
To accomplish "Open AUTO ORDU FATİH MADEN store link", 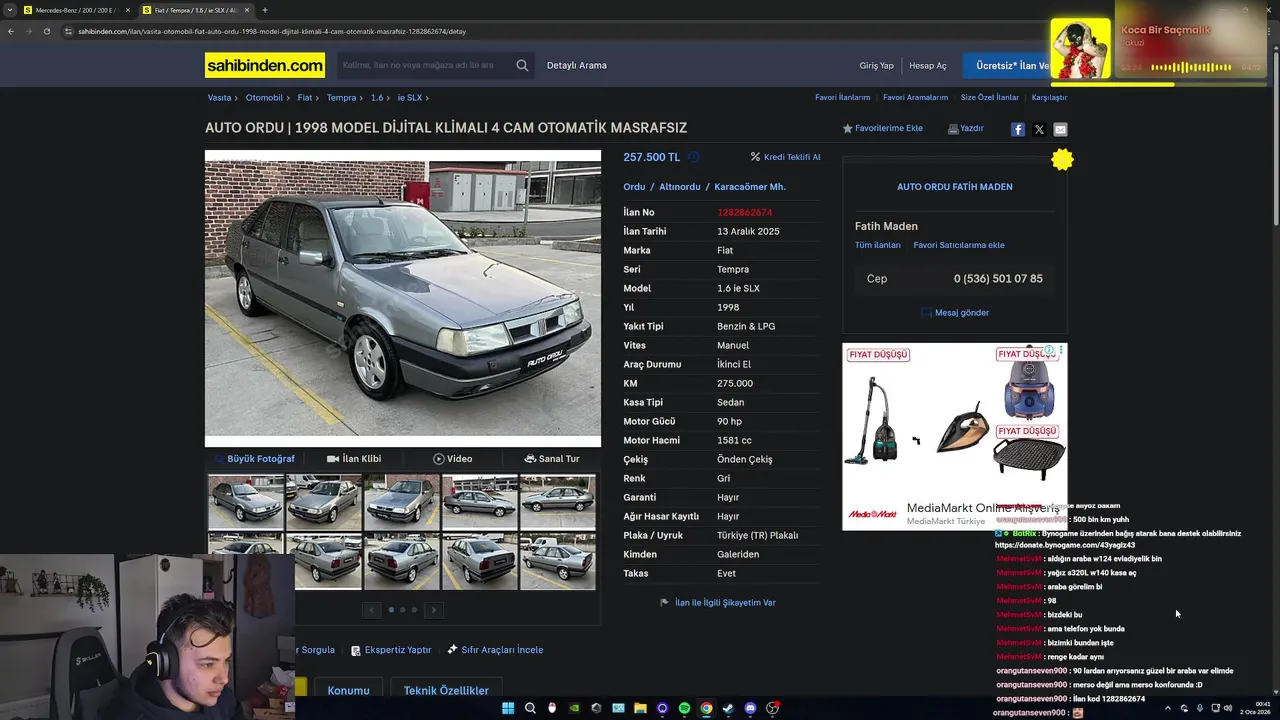I will pyautogui.click(x=955, y=187).
